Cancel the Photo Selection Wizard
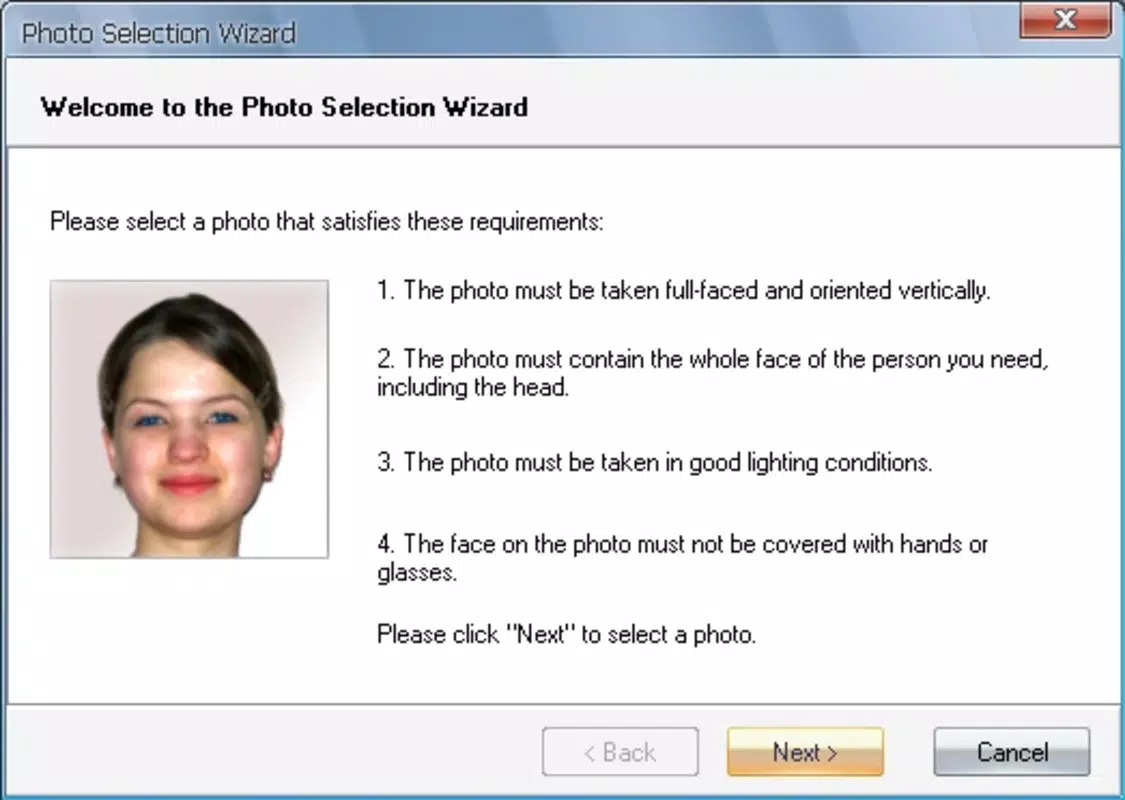Screen dimensions: 1125x800 1012,752
